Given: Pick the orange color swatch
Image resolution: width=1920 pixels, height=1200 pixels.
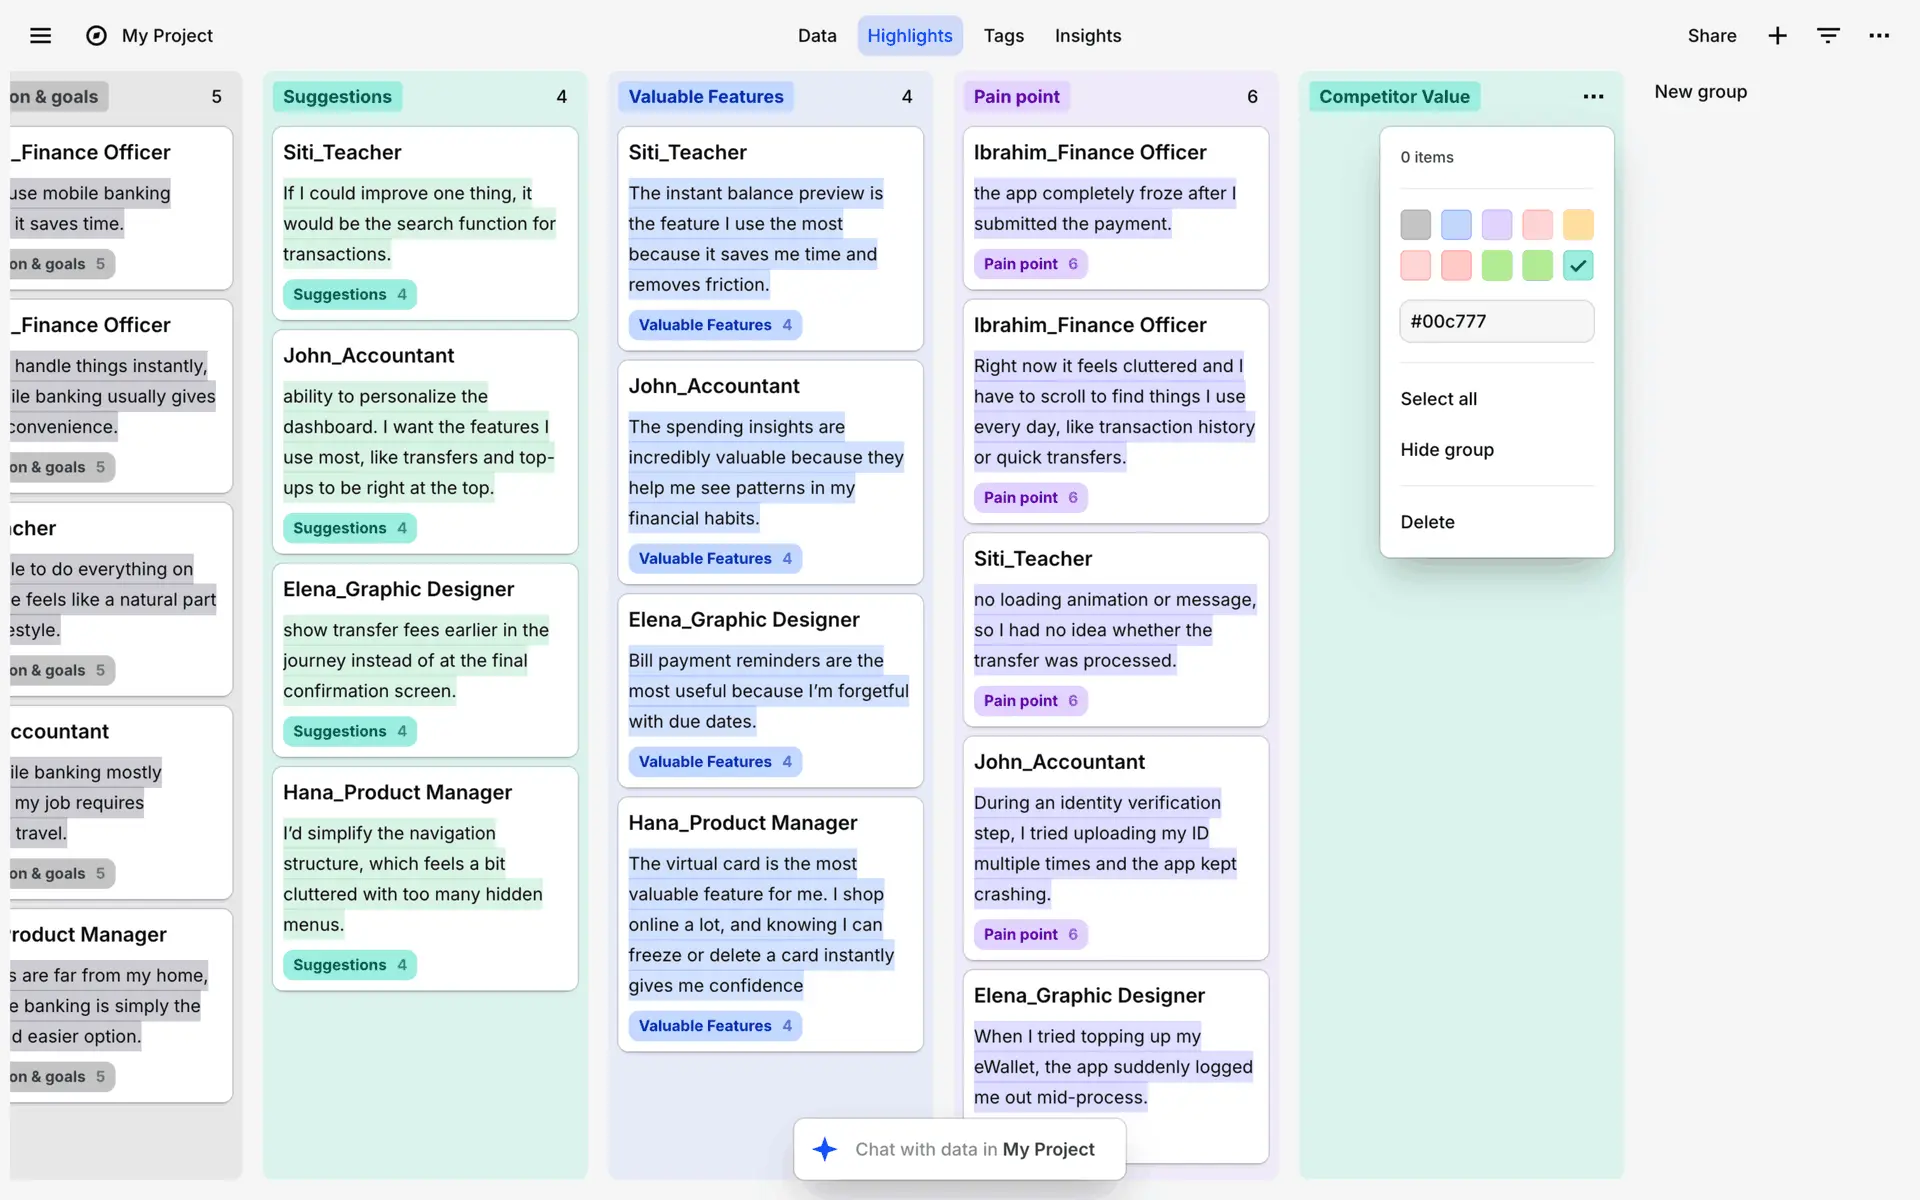Looking at the screenshot, I should pos(1578,225).
